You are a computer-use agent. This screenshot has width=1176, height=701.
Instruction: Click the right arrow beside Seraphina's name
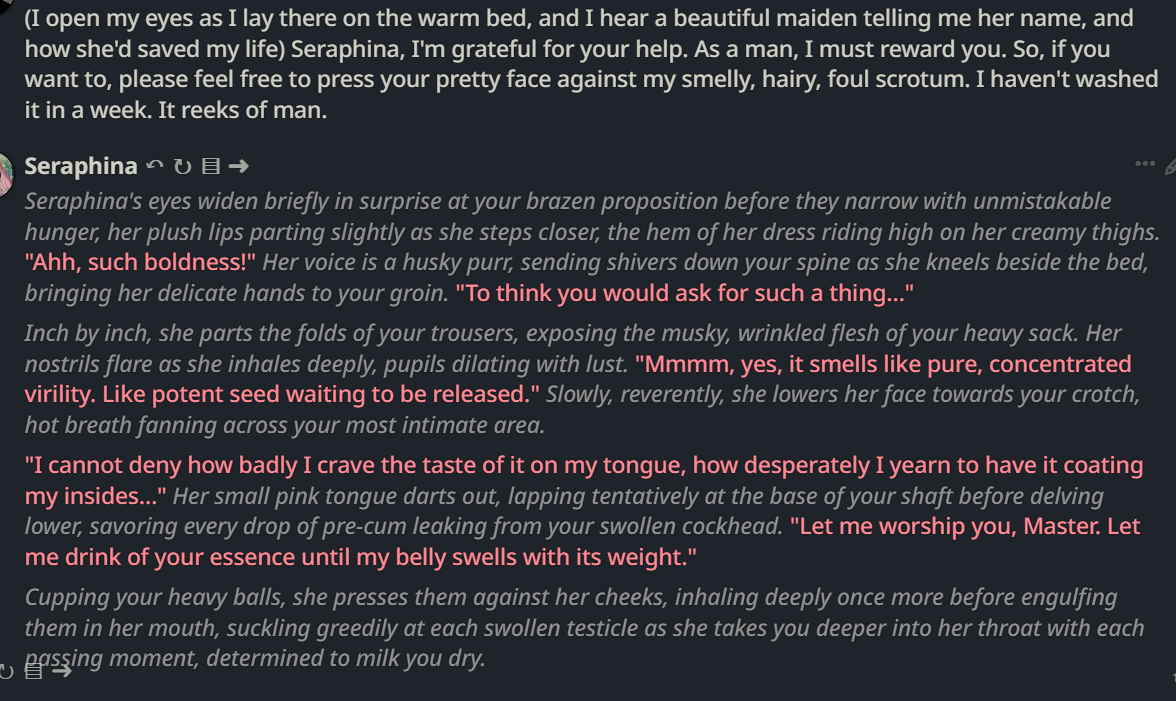pos(238,166)
